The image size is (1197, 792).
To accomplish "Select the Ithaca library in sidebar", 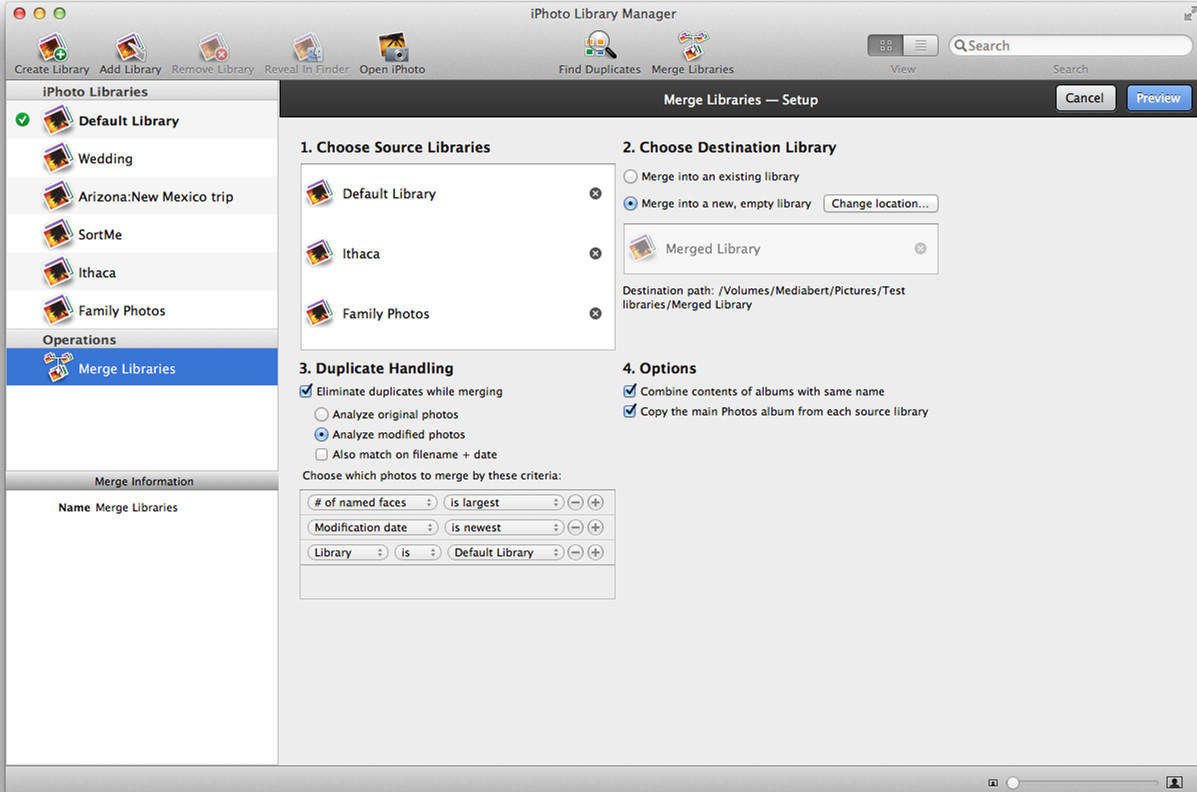I will [142, 273].
